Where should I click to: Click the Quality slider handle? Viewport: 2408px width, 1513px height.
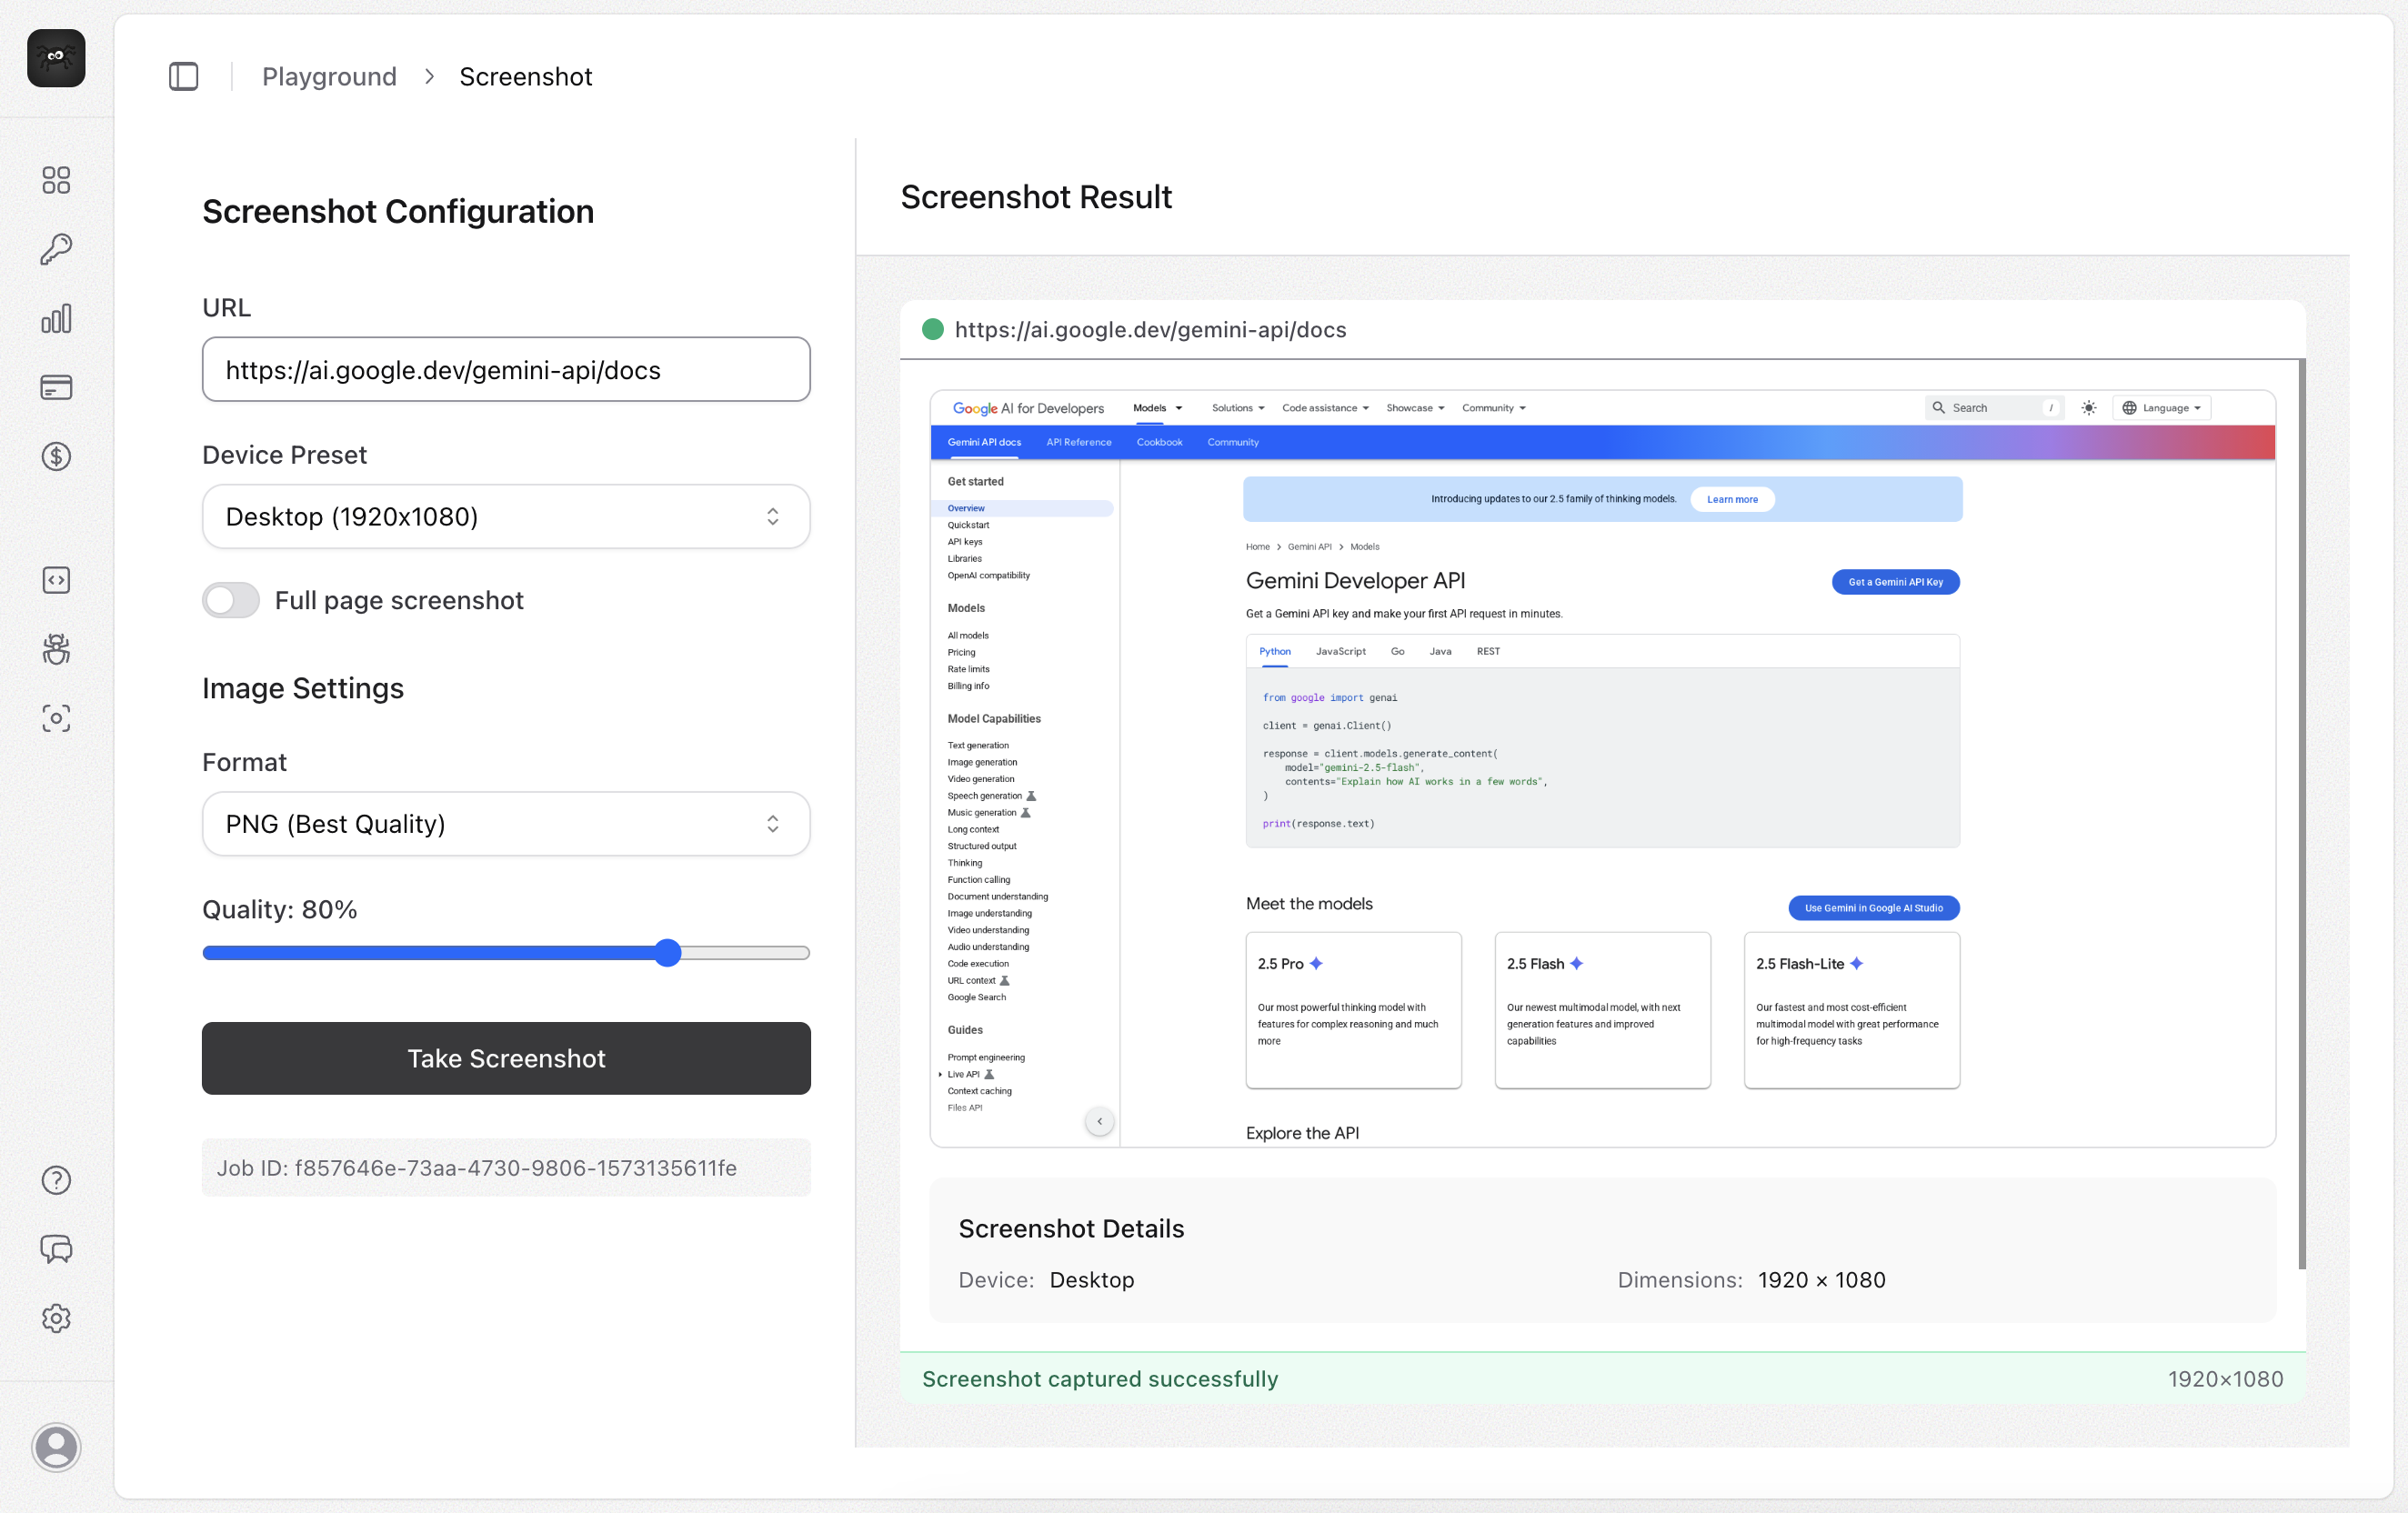pos(668,952)
